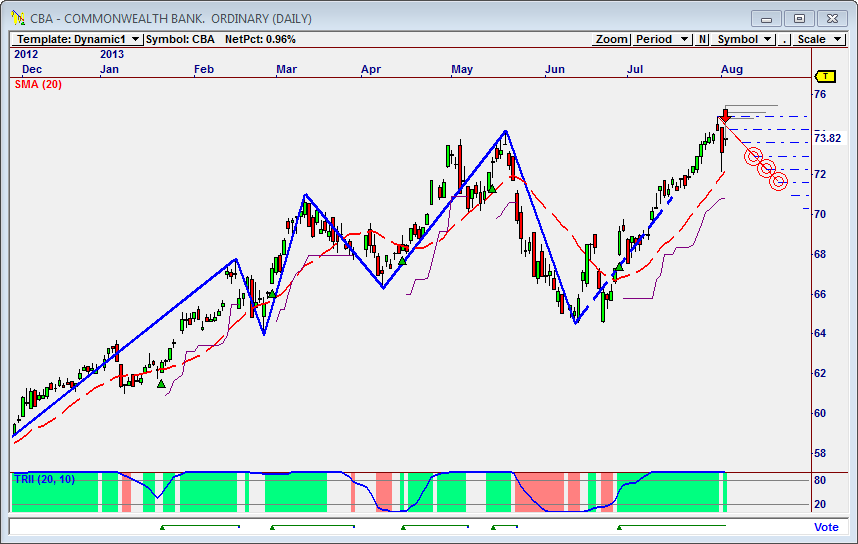
Task: Click the Jul month label
Action: [x=635, y=70]
